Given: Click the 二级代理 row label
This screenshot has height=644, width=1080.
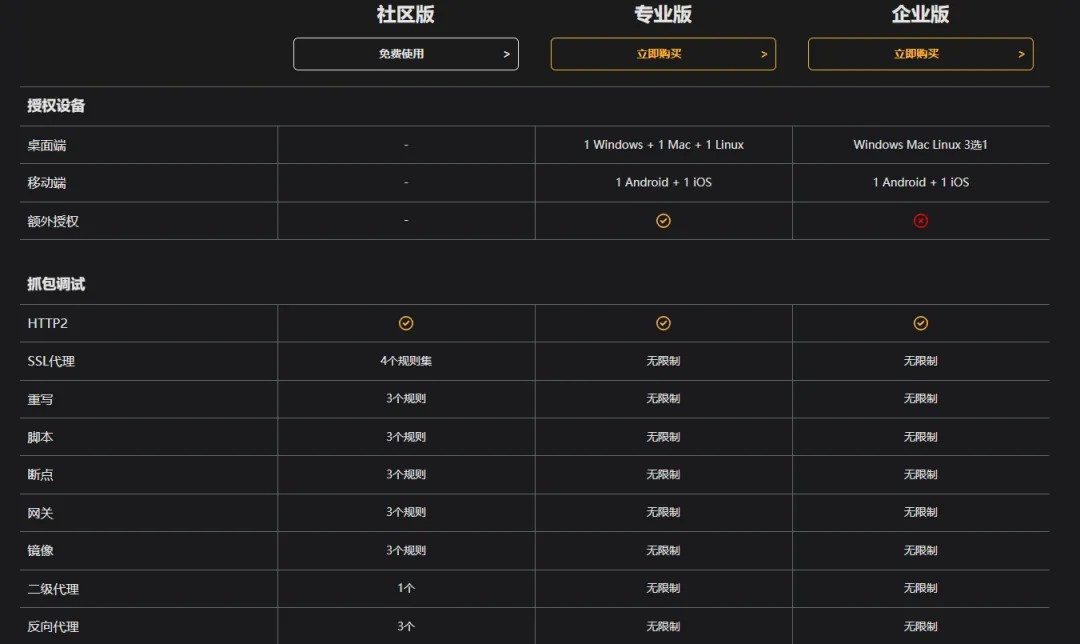Looking at the screenshot, I should pyautogui.click(x=53, y=589).
